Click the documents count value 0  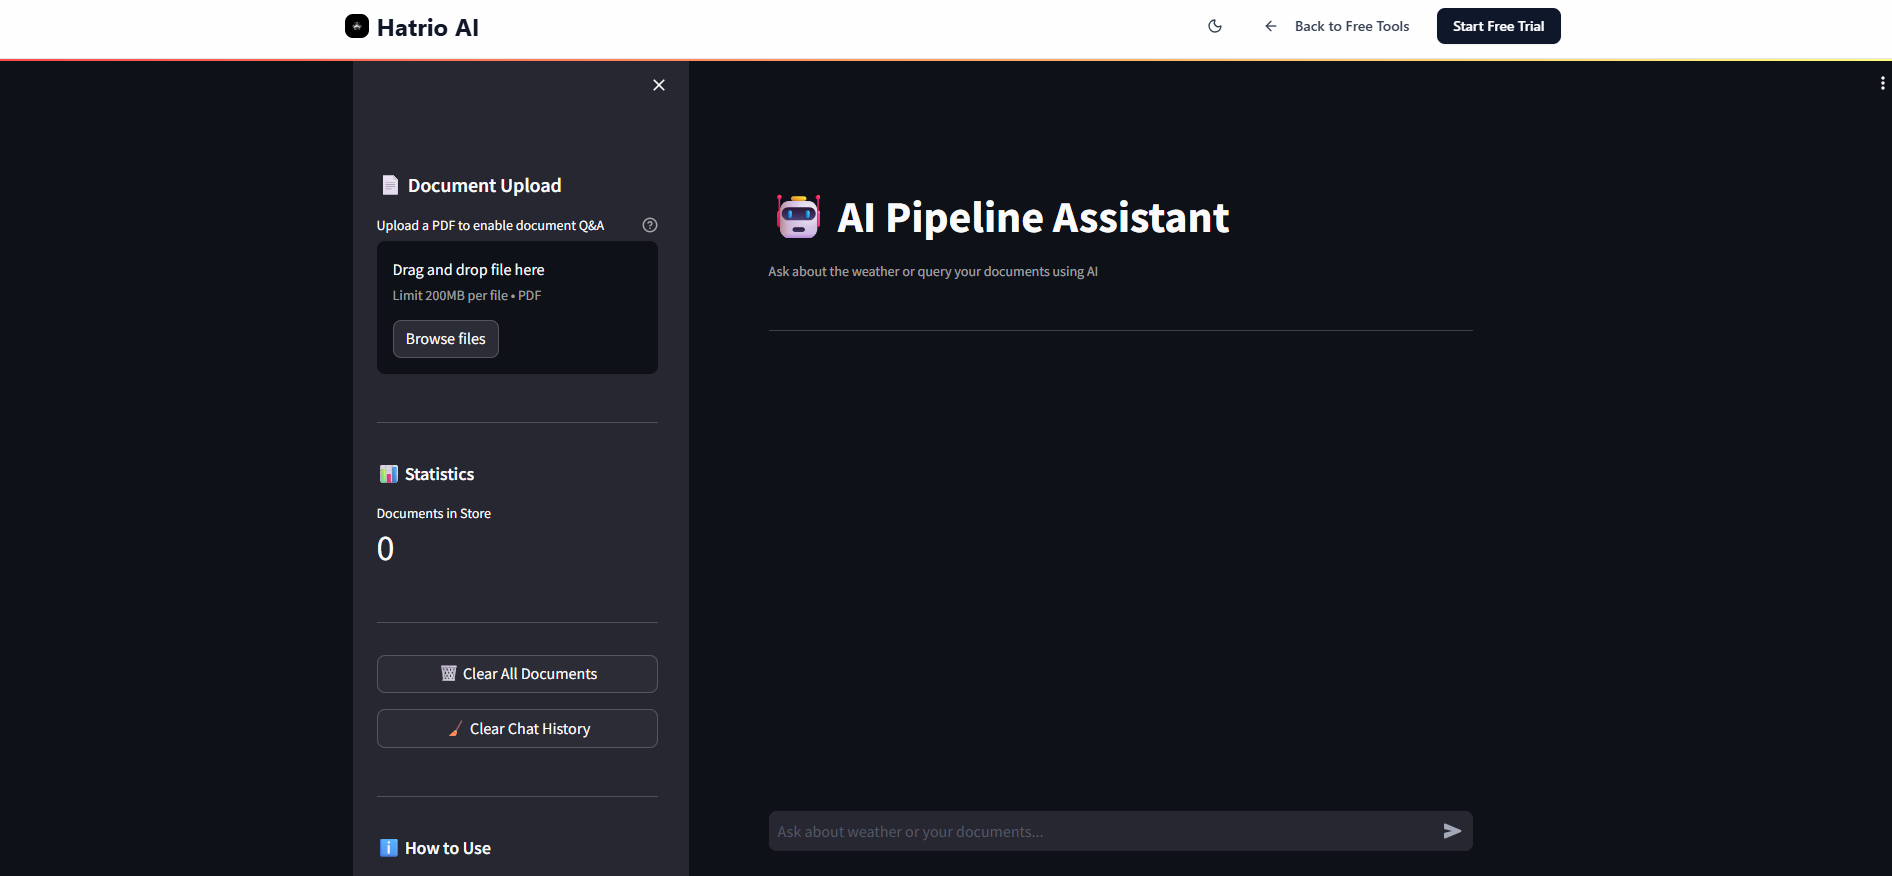coord(385,549)
